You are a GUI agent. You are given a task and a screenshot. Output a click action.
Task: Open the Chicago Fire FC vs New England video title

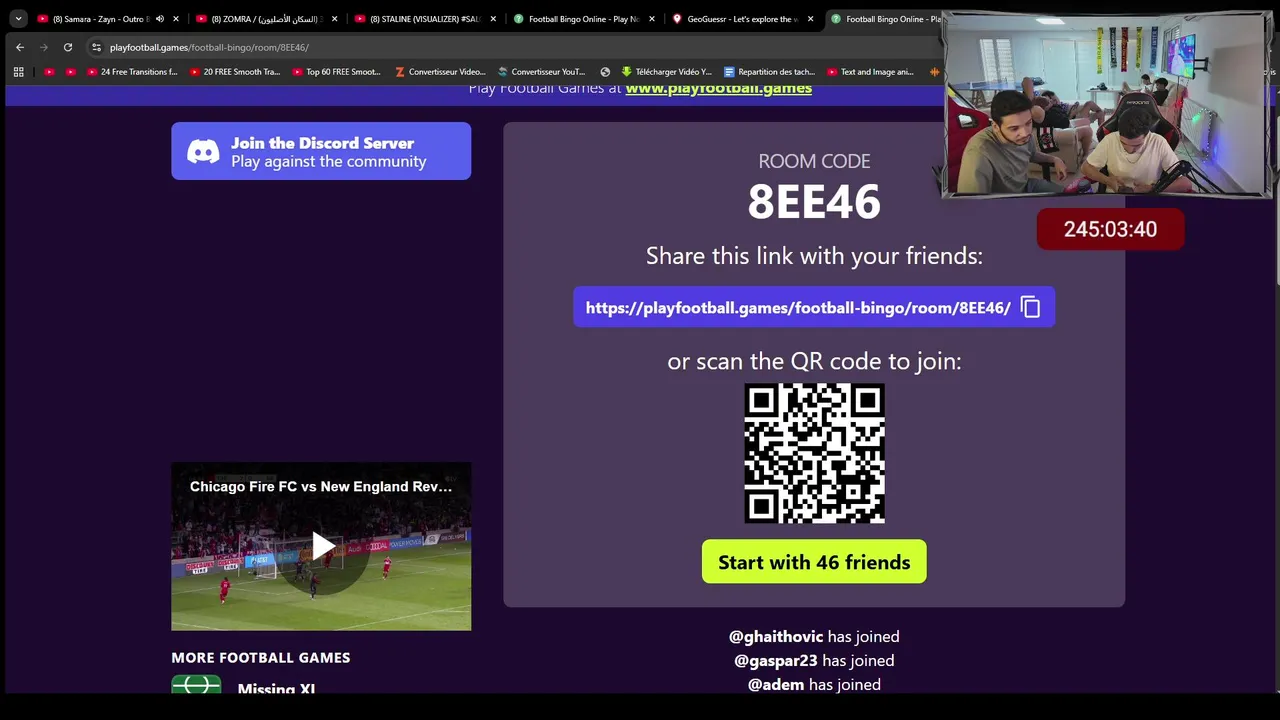[321, 487]
